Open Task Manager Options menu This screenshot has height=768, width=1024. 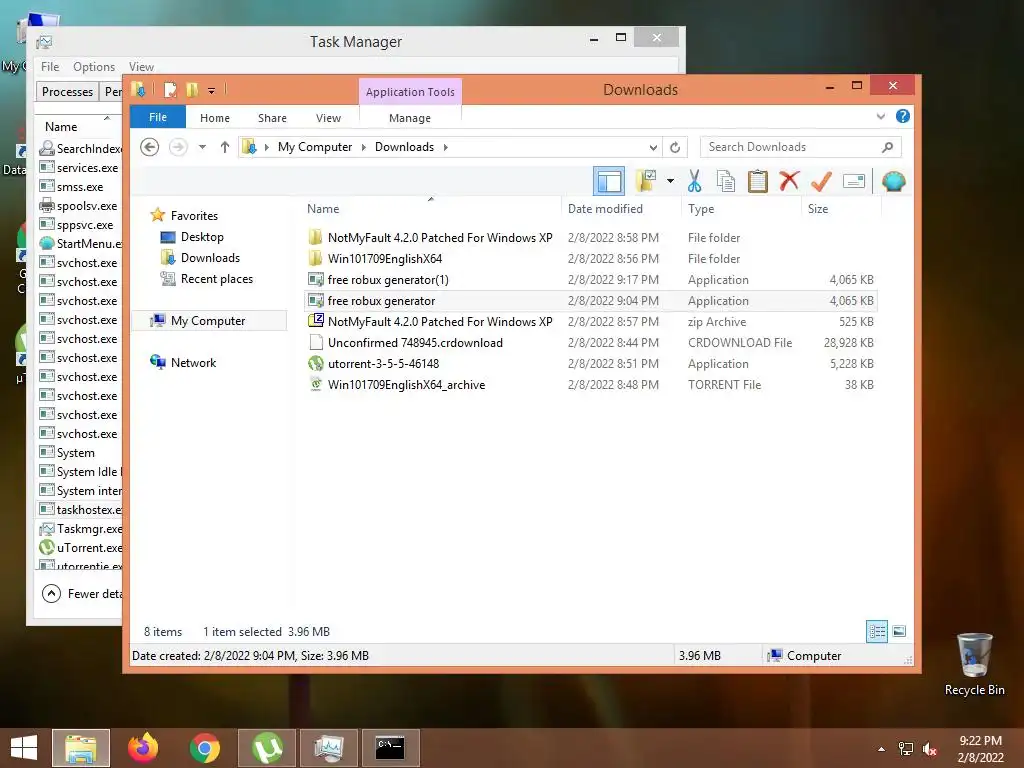click(x=94, y=67)
